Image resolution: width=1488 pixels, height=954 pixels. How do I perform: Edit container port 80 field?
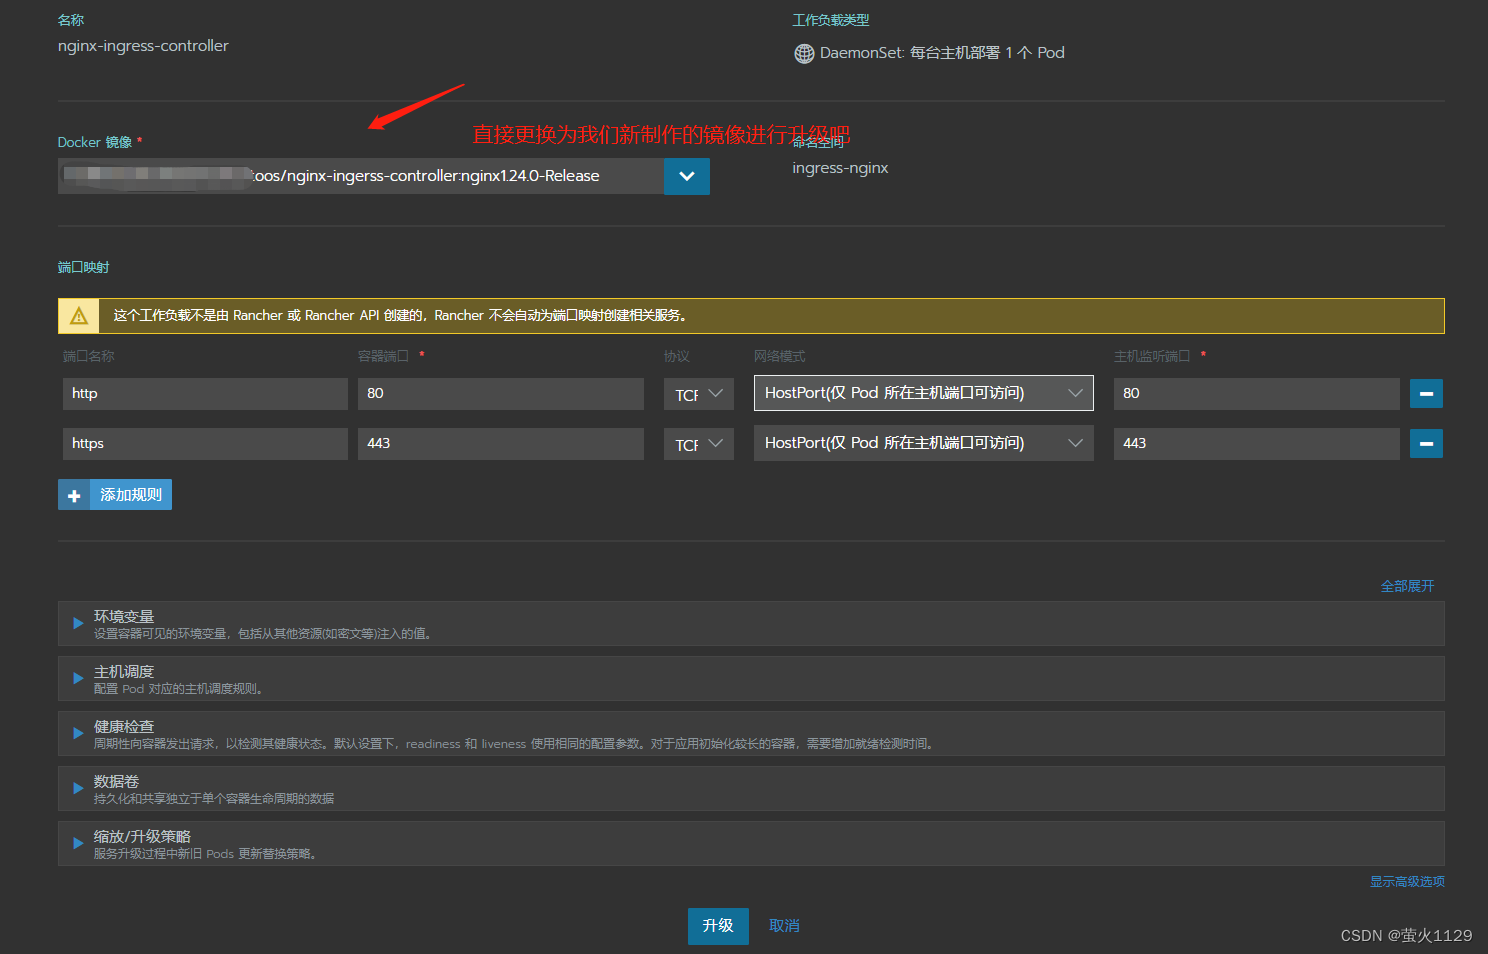coord(501,394)
